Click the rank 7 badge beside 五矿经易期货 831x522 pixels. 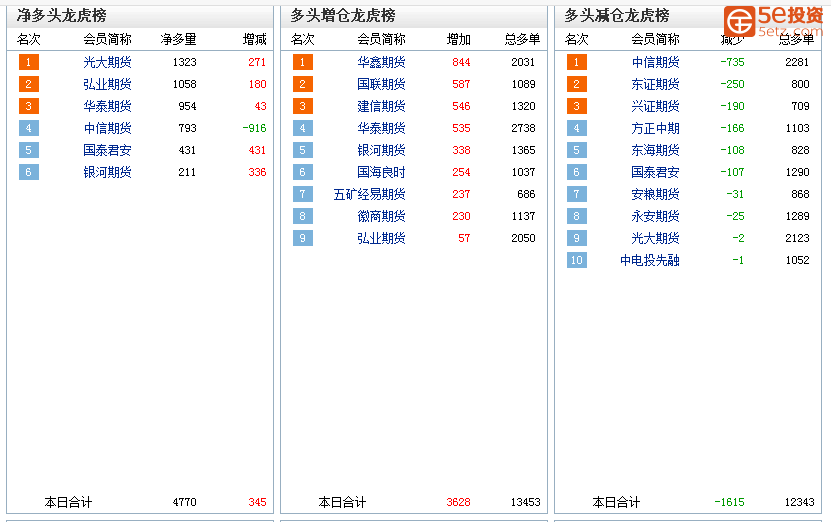pos(303,194)
